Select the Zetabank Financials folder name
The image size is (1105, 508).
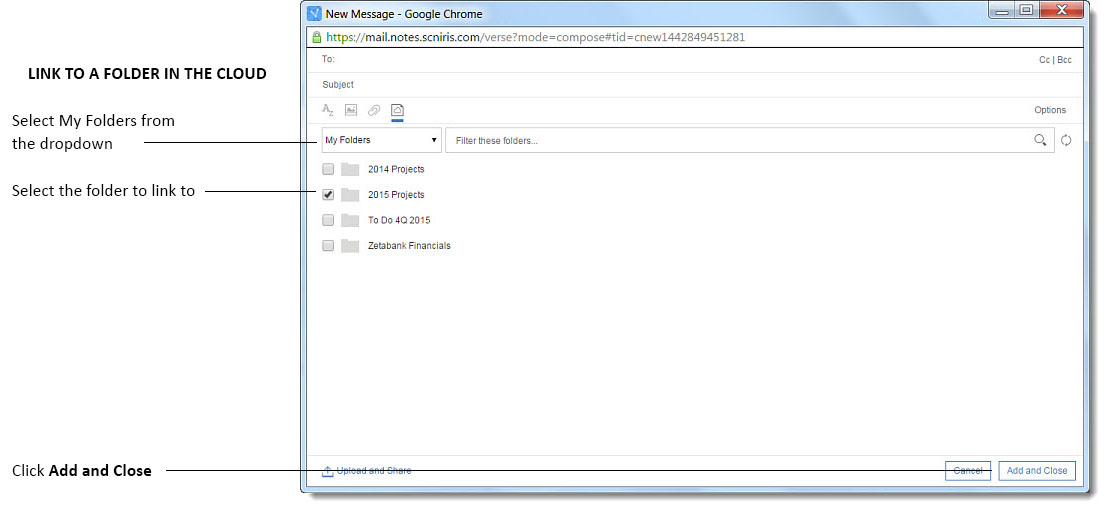(409, 245)
